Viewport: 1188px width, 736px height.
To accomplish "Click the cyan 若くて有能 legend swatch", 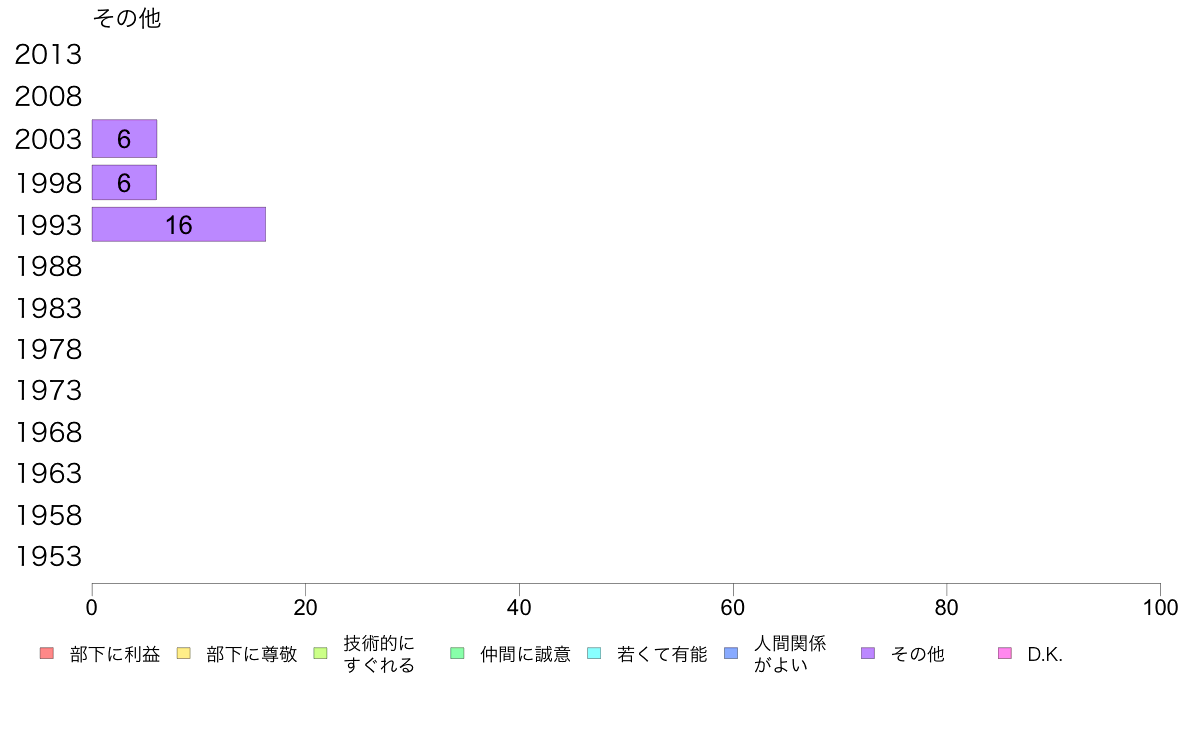I will click(x=594, y=653).
